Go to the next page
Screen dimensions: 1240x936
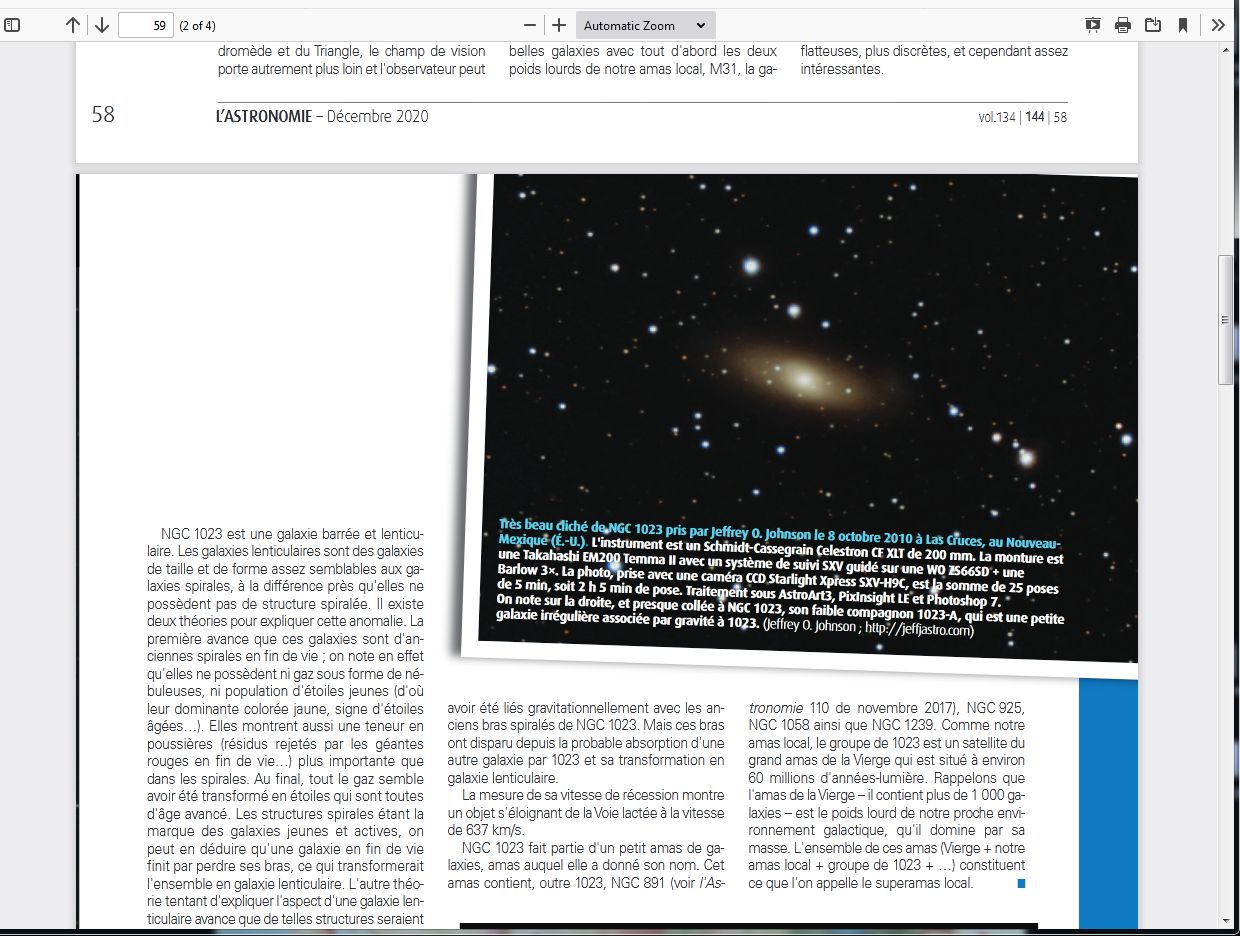click(x=102, y=25)
